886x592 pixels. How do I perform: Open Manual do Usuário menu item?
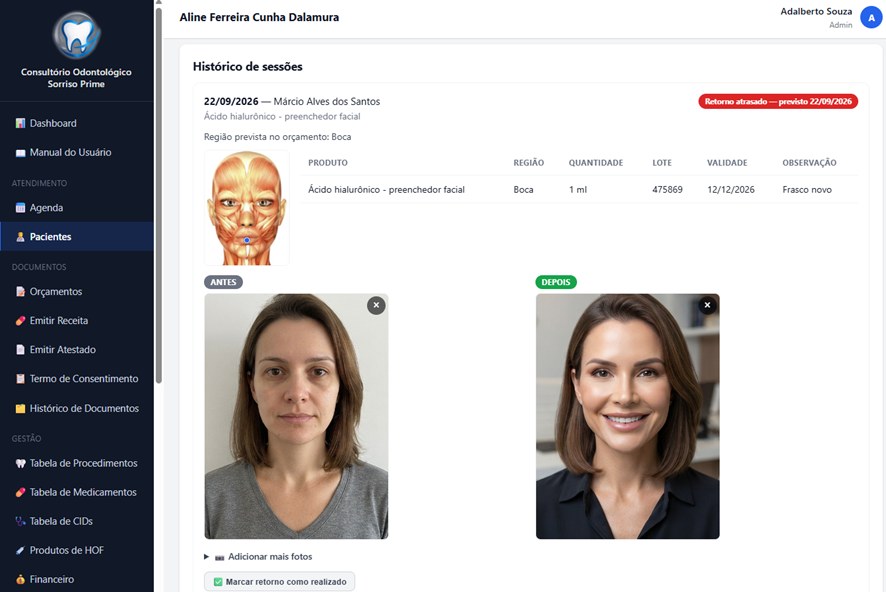tap(76, 153)
